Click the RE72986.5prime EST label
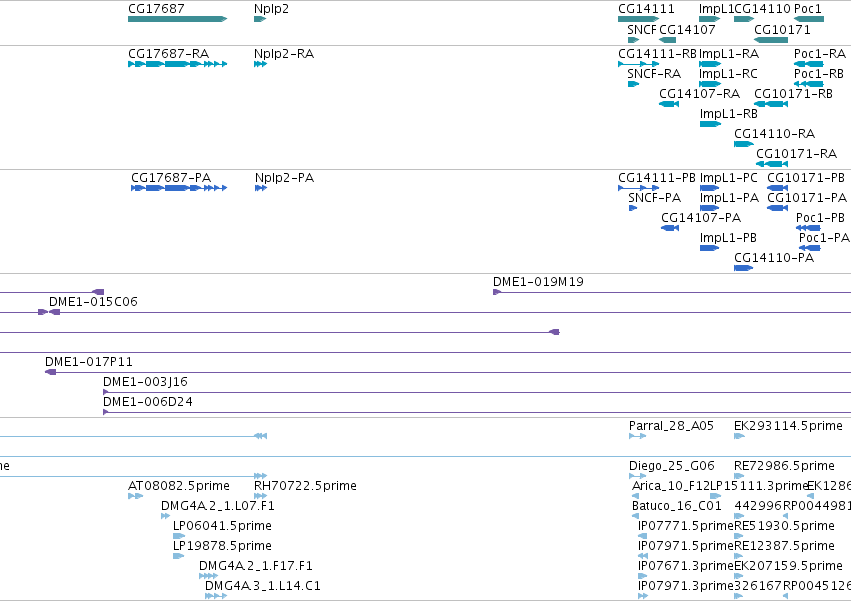 click(784, 466)
